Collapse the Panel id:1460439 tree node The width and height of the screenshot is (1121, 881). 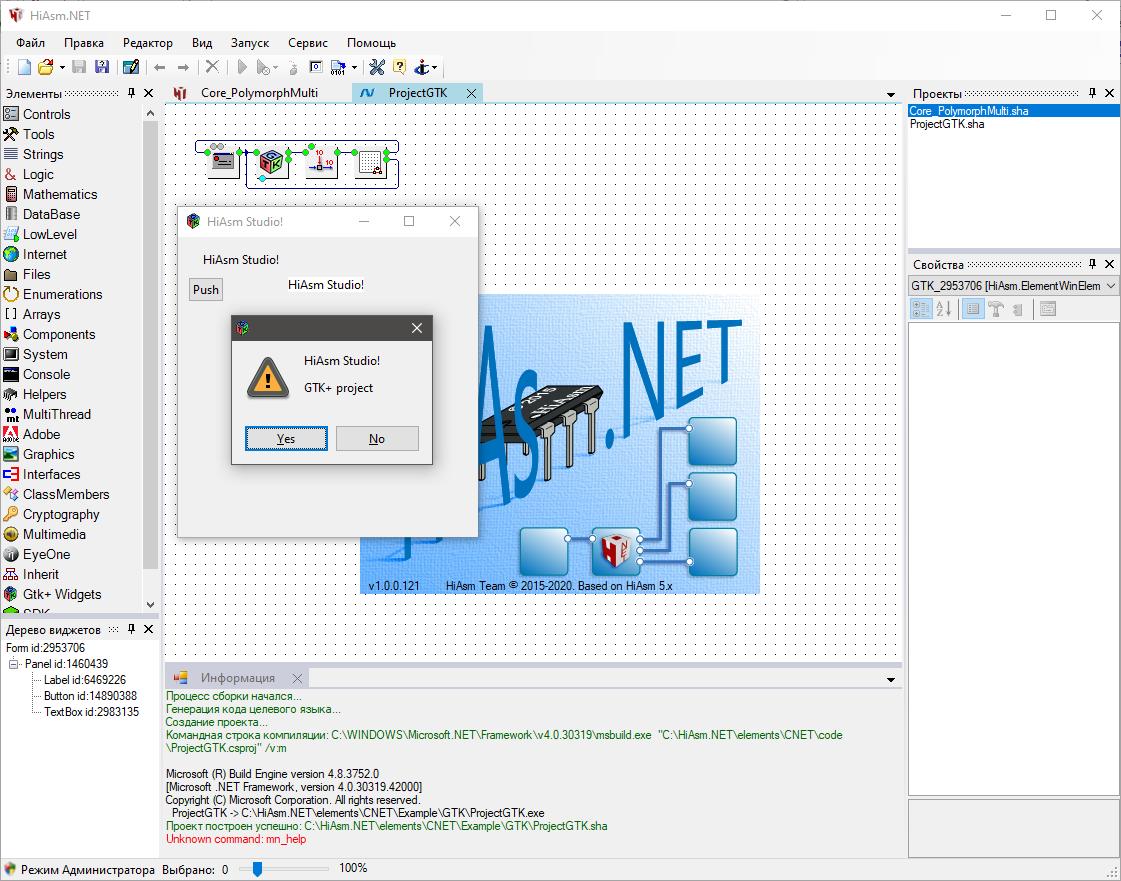click(14, 664)
